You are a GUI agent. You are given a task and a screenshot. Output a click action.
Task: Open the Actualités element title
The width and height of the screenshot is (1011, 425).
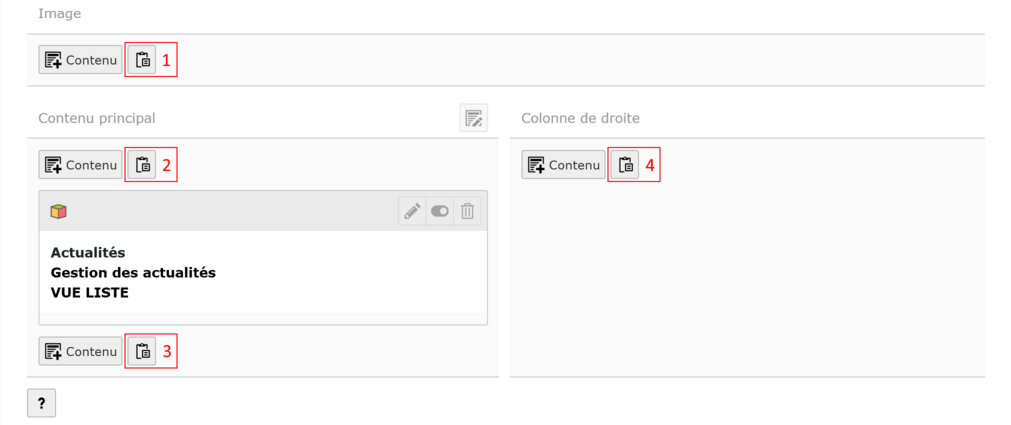click(x=88, y=252)
